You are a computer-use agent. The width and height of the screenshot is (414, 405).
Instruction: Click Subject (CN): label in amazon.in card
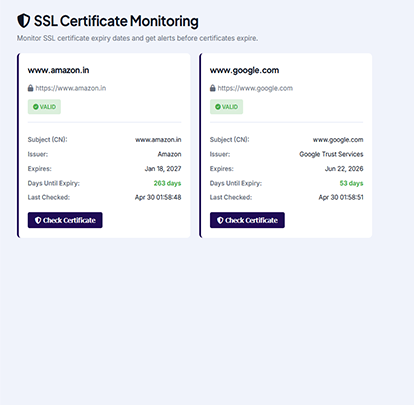tap(47, 140)
